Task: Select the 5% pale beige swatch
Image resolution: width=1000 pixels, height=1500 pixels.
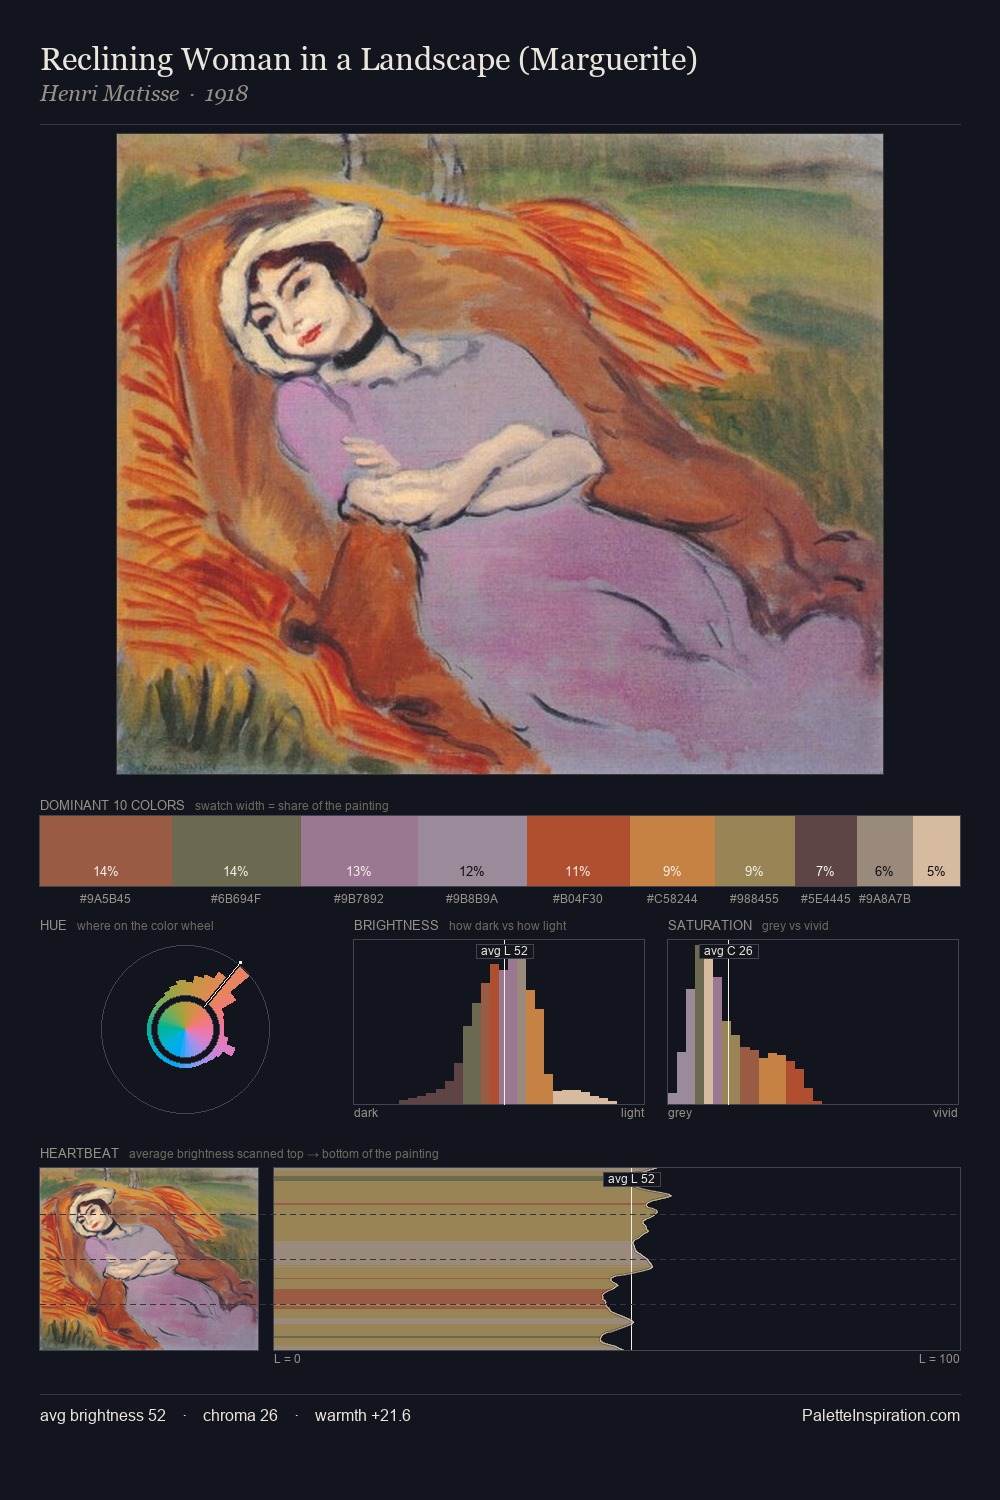Action: (x=936, y=851)
